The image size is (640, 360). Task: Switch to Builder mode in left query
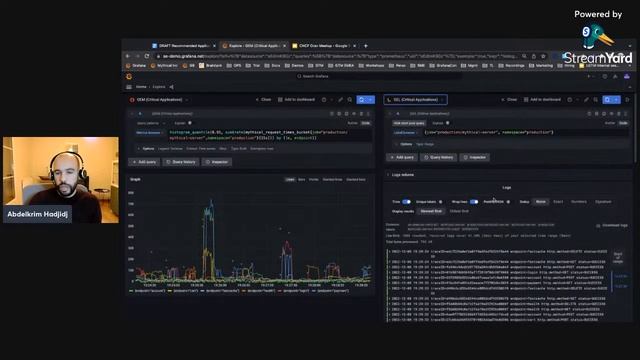(x=352, y=123)
